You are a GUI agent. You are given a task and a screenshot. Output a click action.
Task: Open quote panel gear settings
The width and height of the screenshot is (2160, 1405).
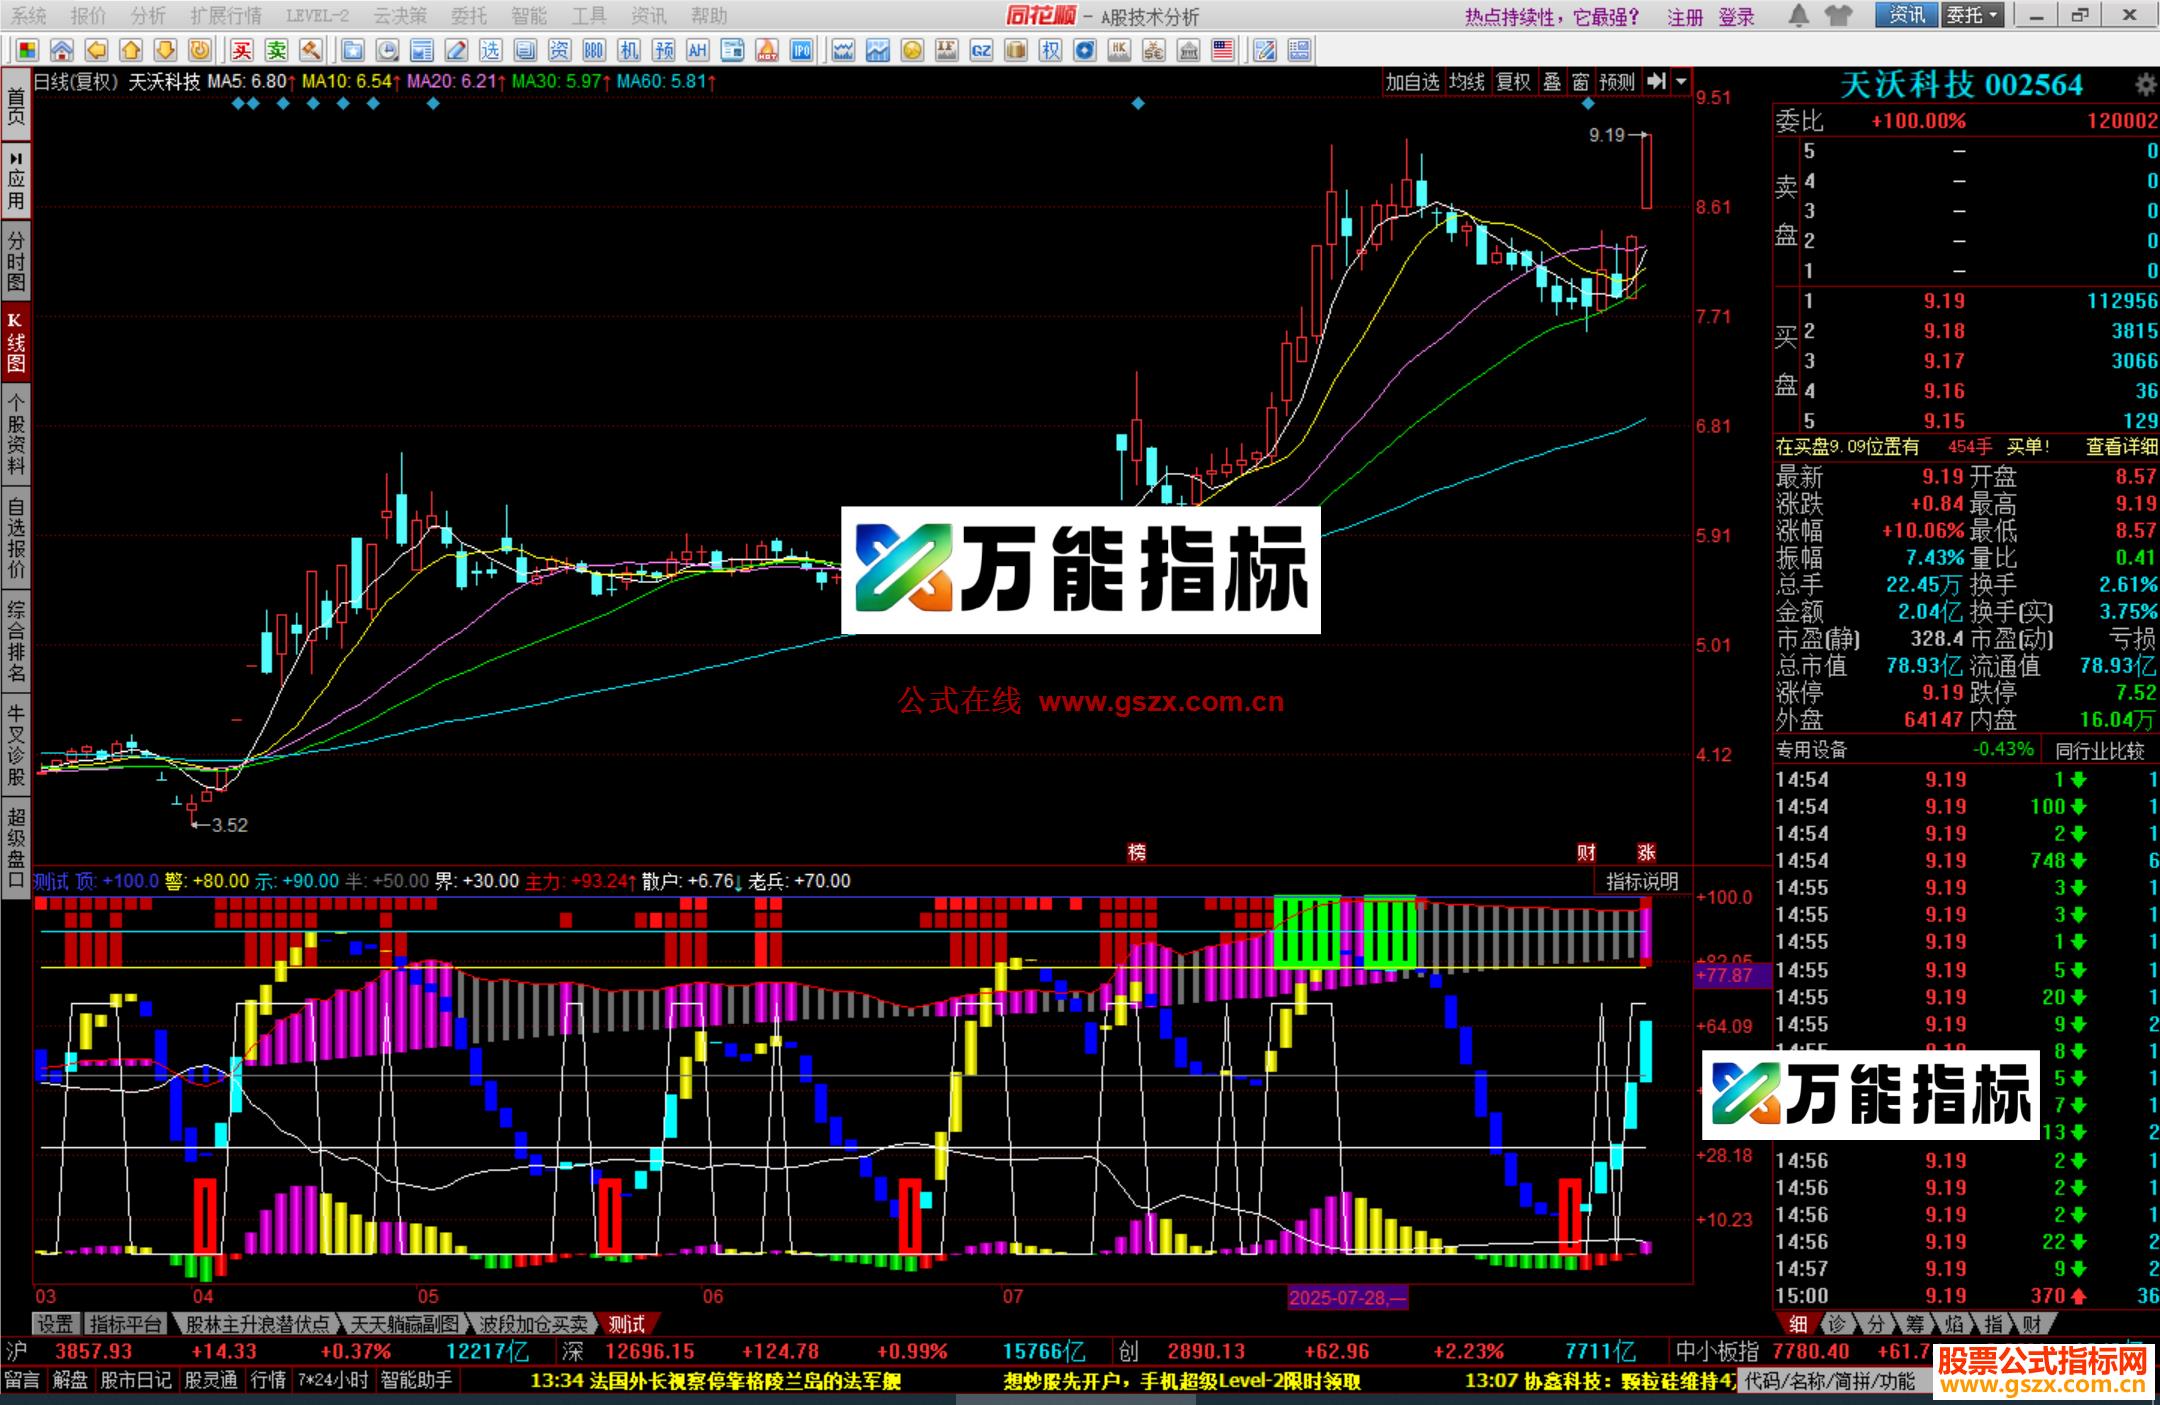pos(2144,85)
